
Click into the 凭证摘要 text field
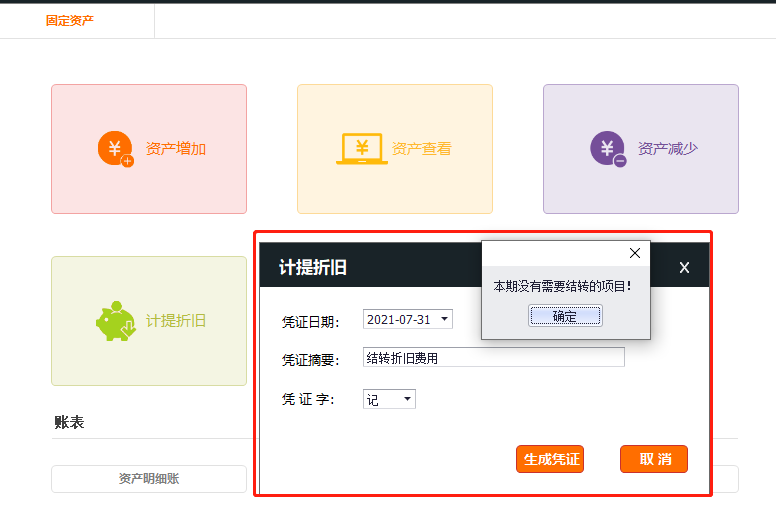point(493,358)
